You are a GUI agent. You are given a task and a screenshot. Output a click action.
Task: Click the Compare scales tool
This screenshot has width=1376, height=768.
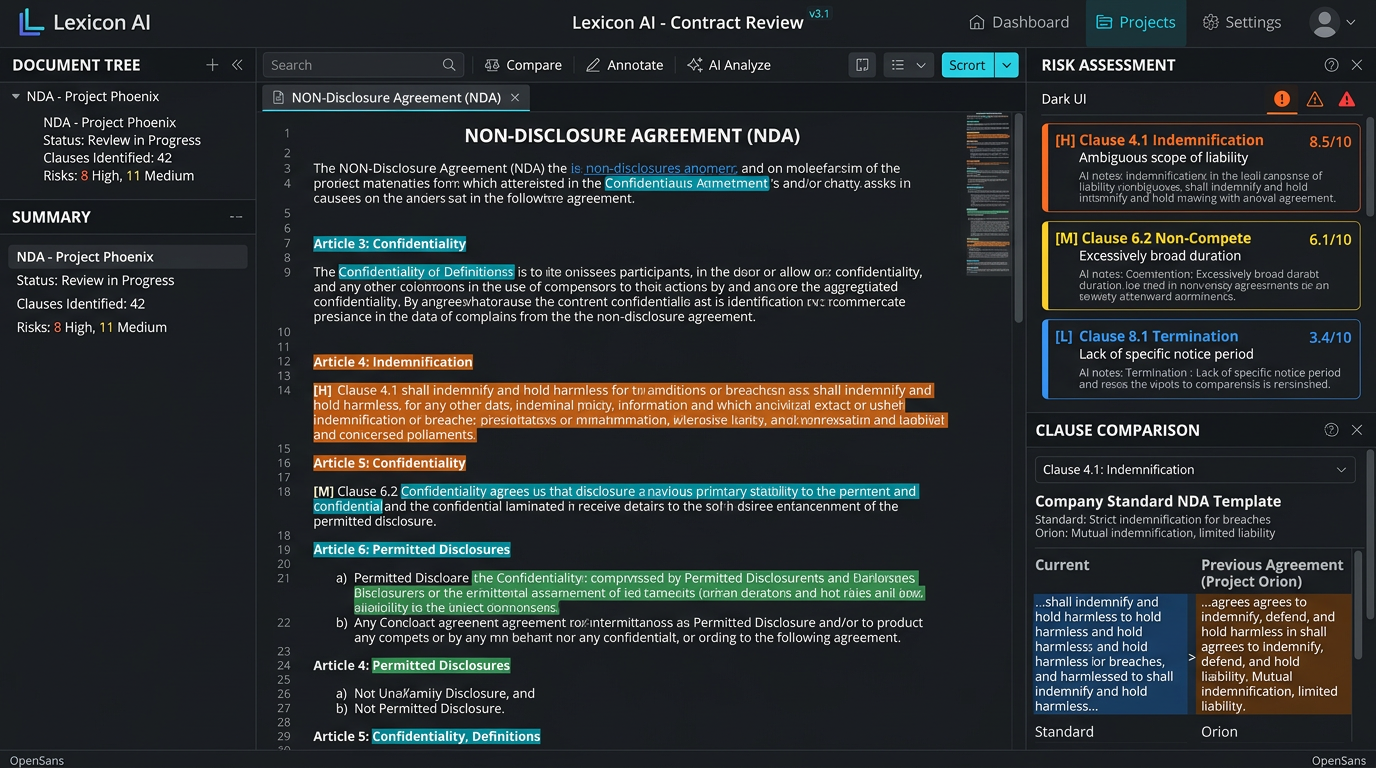[523, 65]
